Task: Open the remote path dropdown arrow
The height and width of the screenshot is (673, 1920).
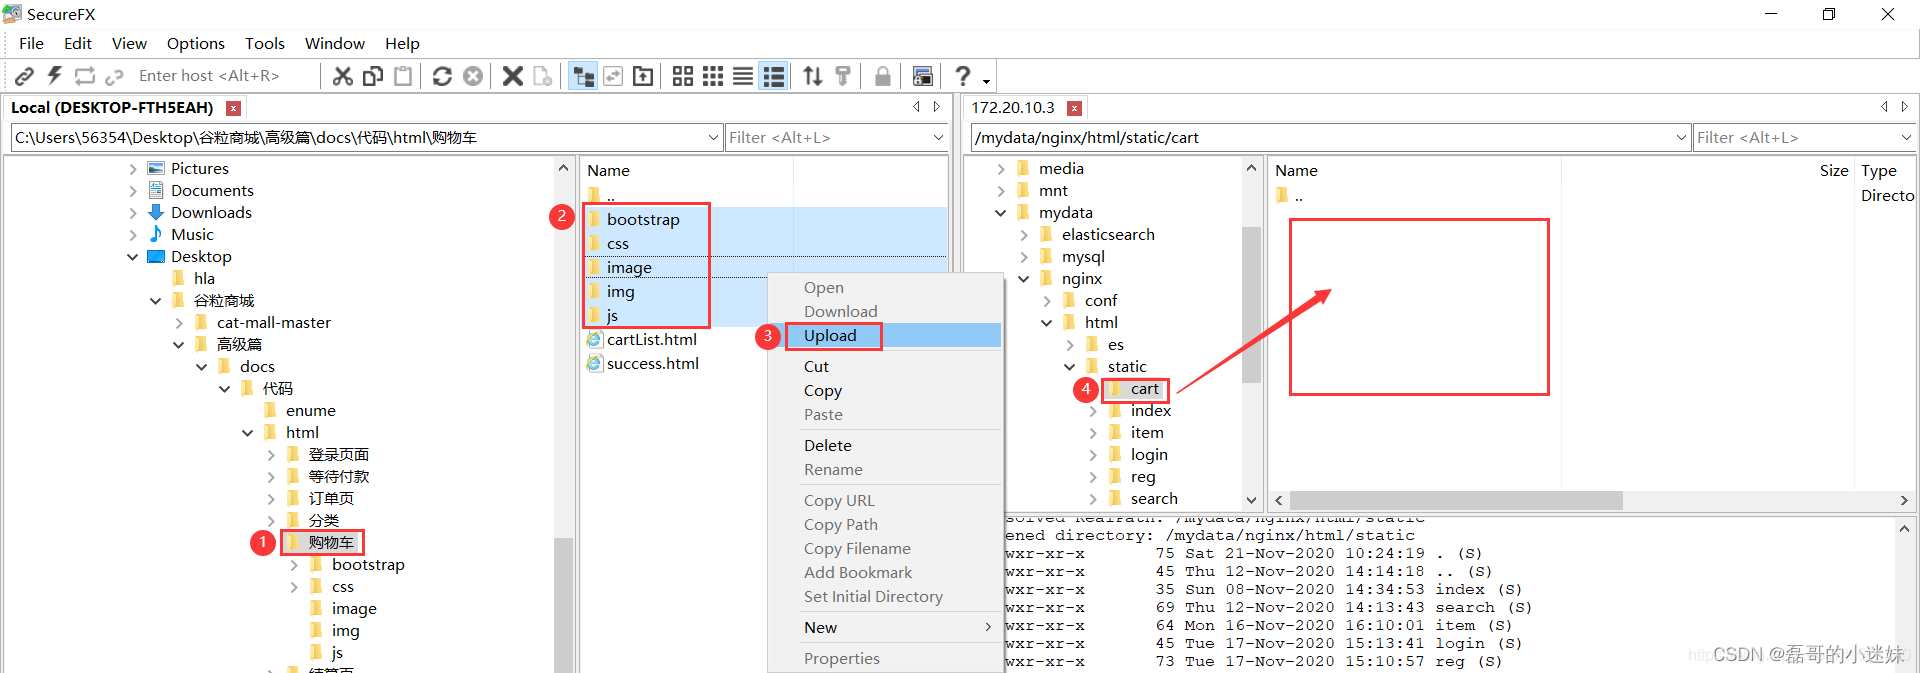Action: pyautogui.click(x=1681, y=138)
